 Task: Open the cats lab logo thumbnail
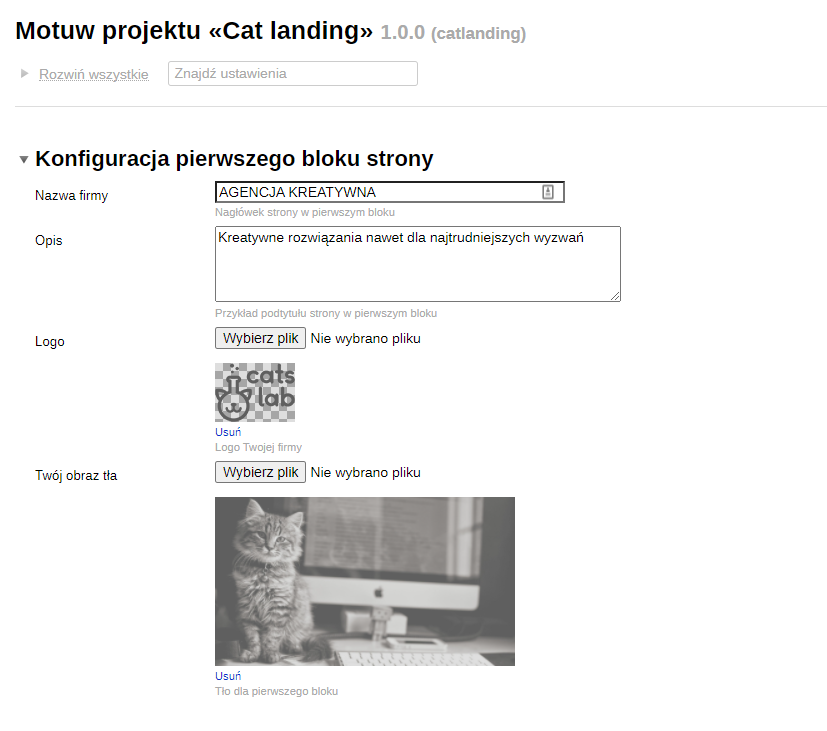tap(255, 392)
